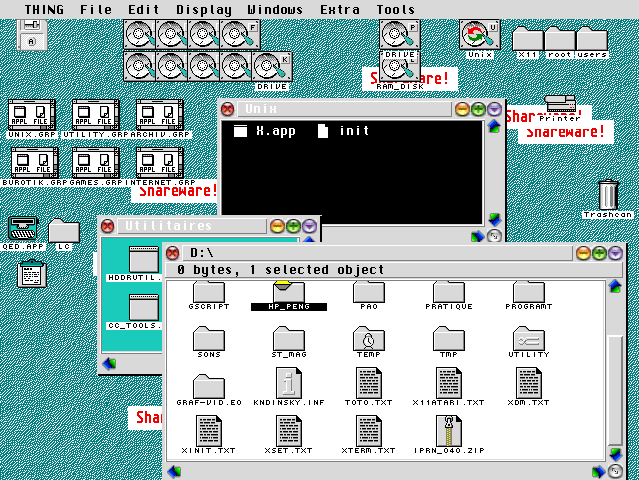Select the UTILITY folder
The height and width of the screenshot is (480, 639).
(529, 342)
